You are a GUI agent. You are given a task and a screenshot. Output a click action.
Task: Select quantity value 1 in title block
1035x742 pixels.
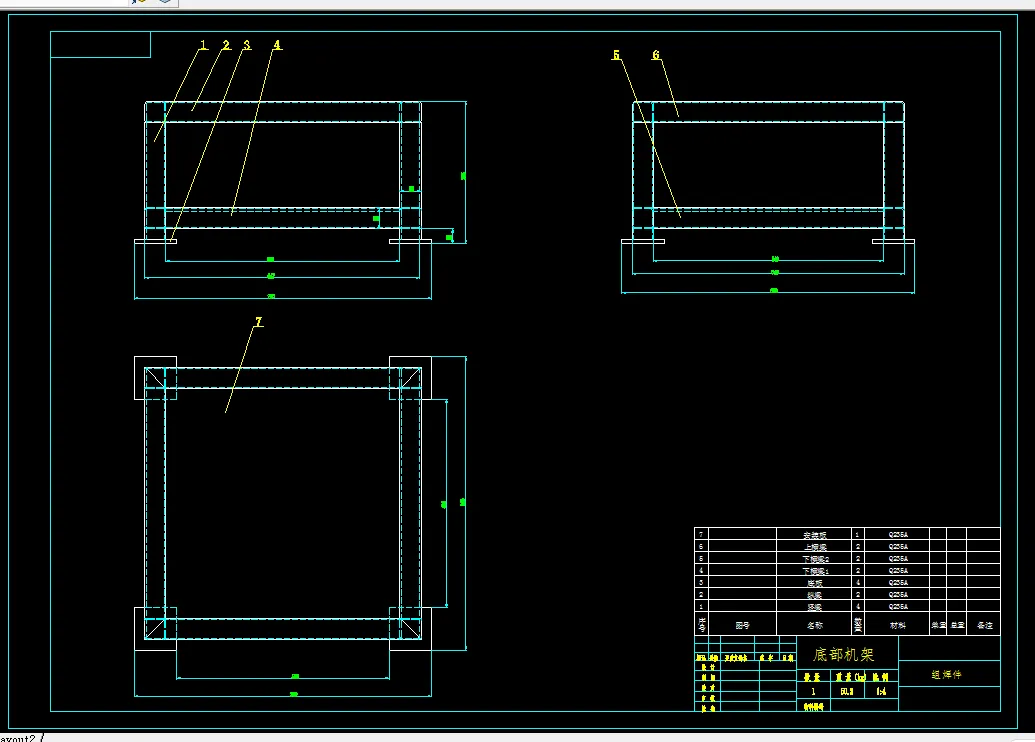[x=813, y=691]
